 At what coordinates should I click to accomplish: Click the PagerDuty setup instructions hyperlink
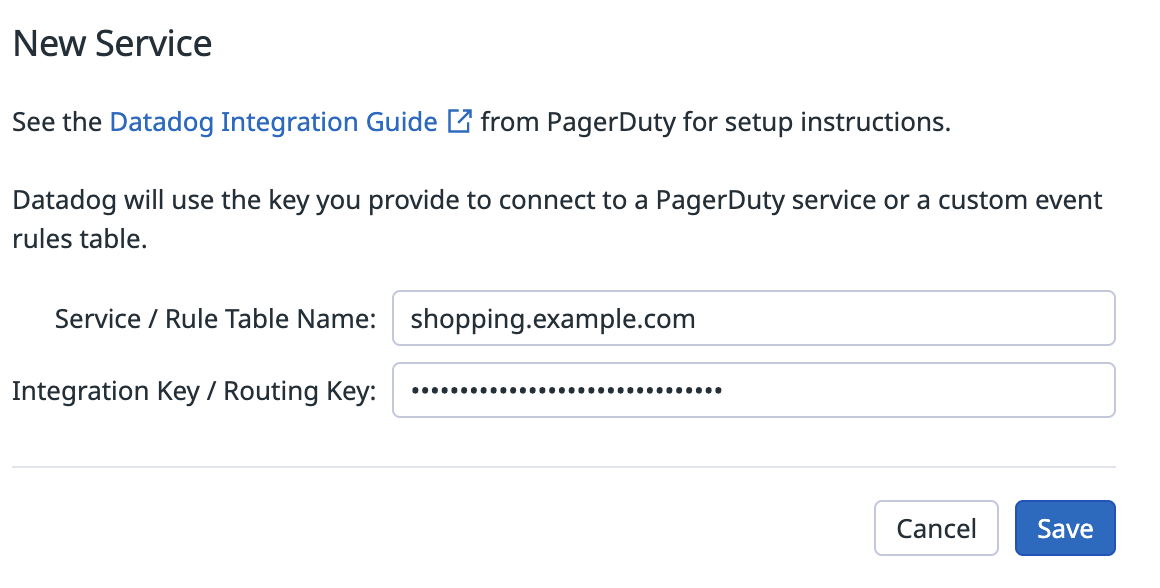click(x=272, y=121)
